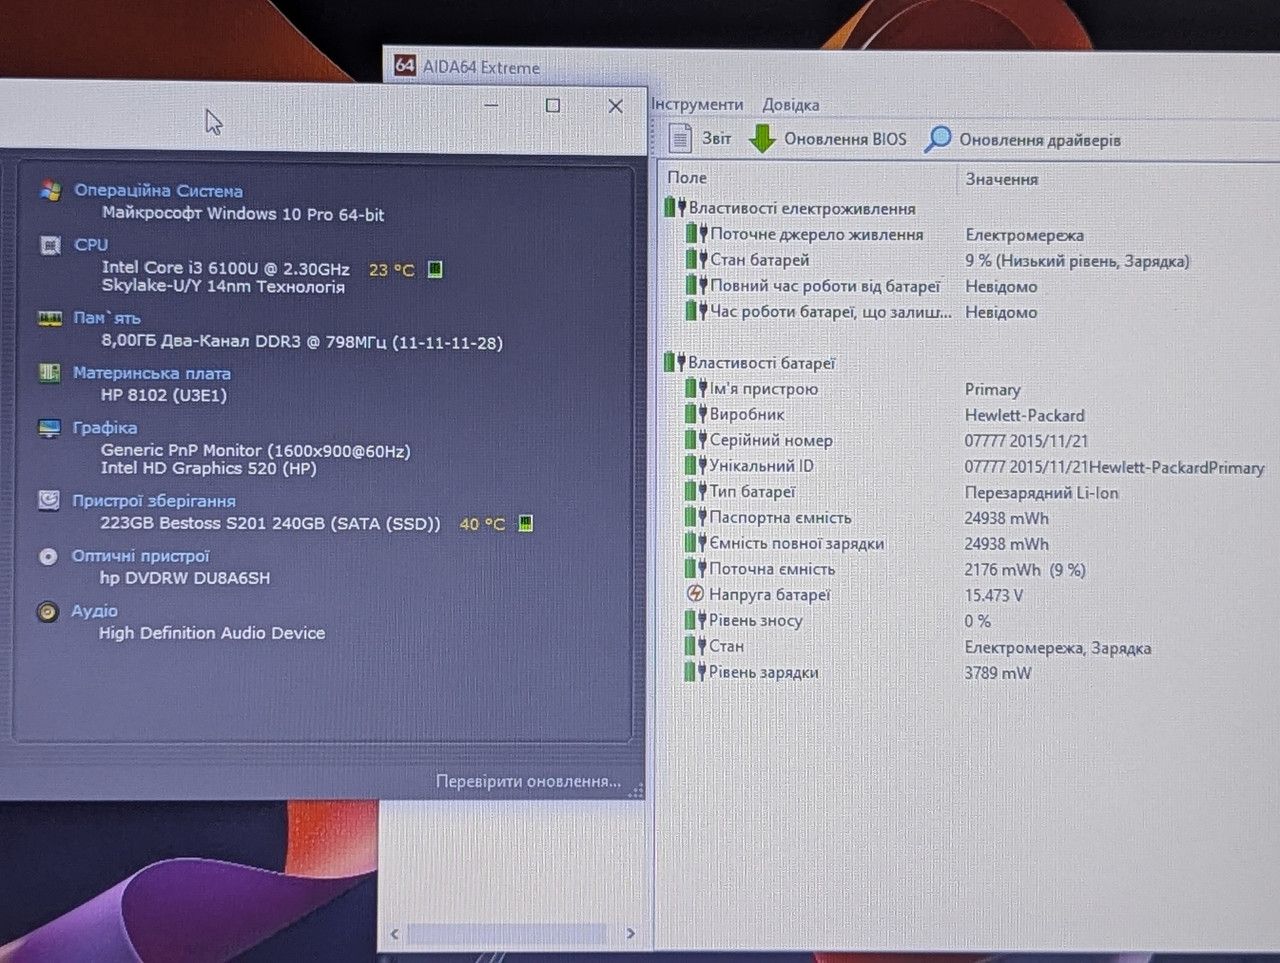Click the Пам'ять RAM module icon
This screenshot has width=1280, height=963.
click(49, 318)
